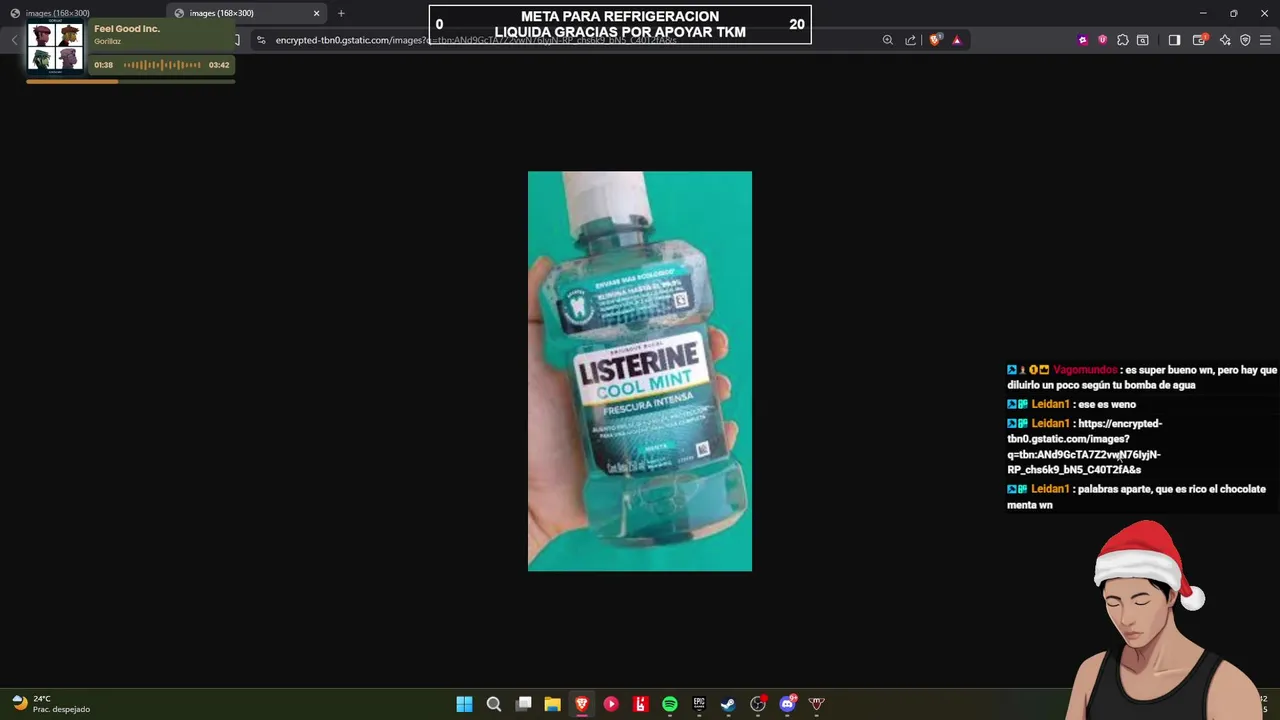Screen dimensions: 1280x720
Task: Open Brave Shields lion icon
Action: [x=935, y=40]
